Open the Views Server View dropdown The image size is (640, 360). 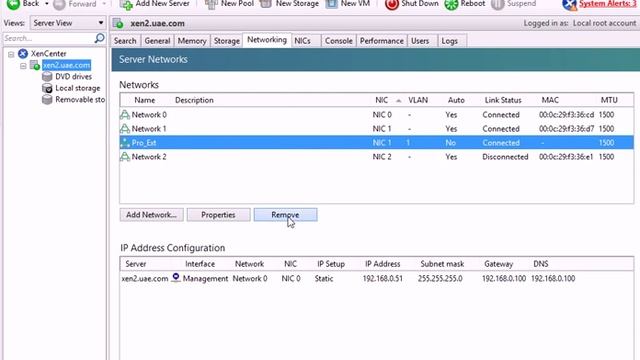(68, 23)
